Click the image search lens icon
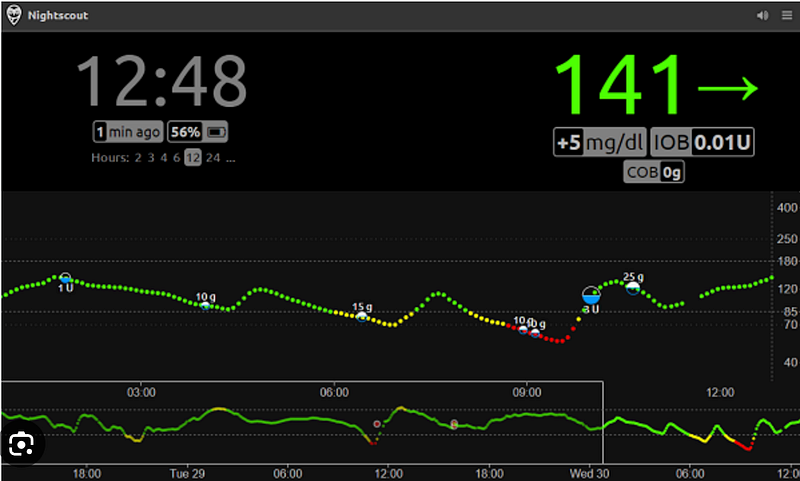Screen dimensions: 800x481 21,444
